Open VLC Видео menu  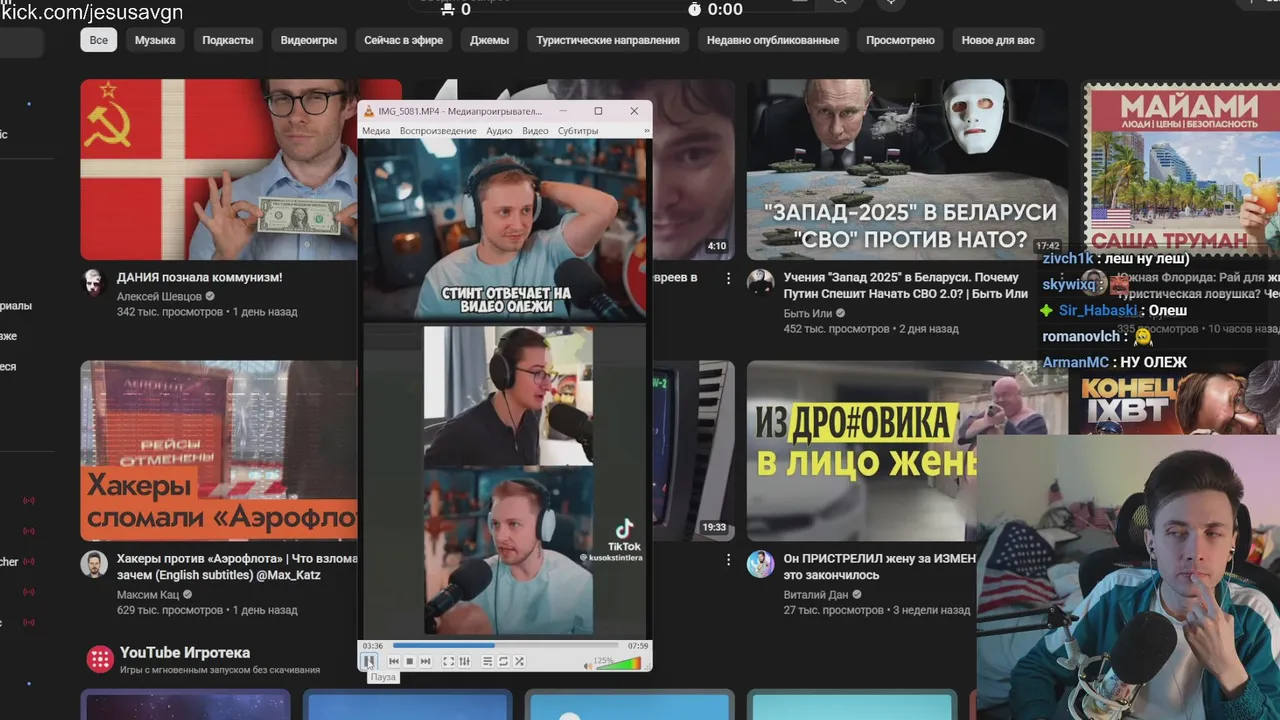tap(535, 131)
